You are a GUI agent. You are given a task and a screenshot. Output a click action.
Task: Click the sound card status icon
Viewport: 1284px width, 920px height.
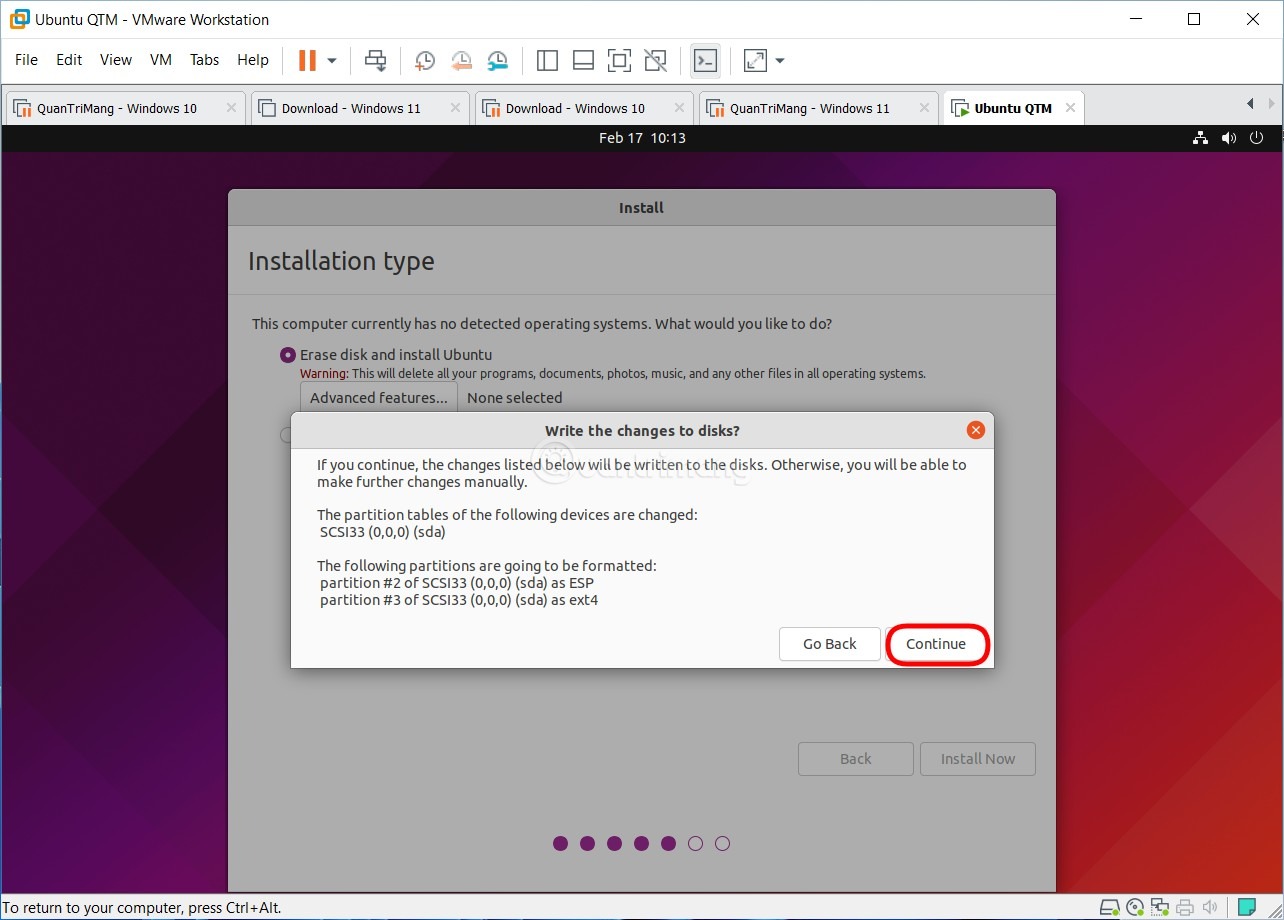[1210, 908]
